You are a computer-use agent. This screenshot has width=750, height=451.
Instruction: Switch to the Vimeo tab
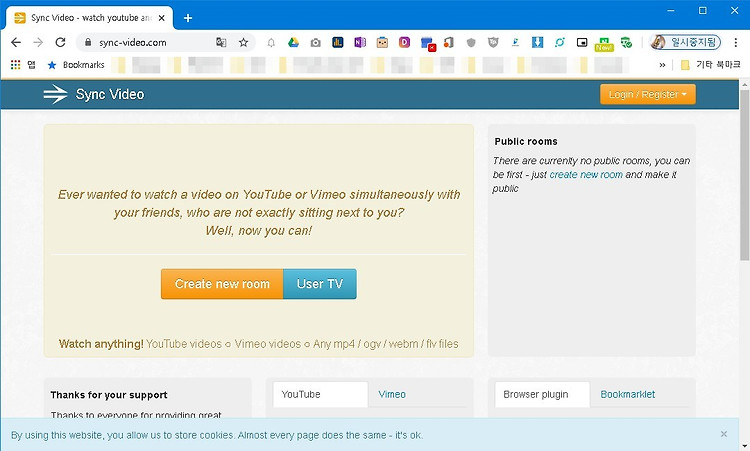pos(392,395)
